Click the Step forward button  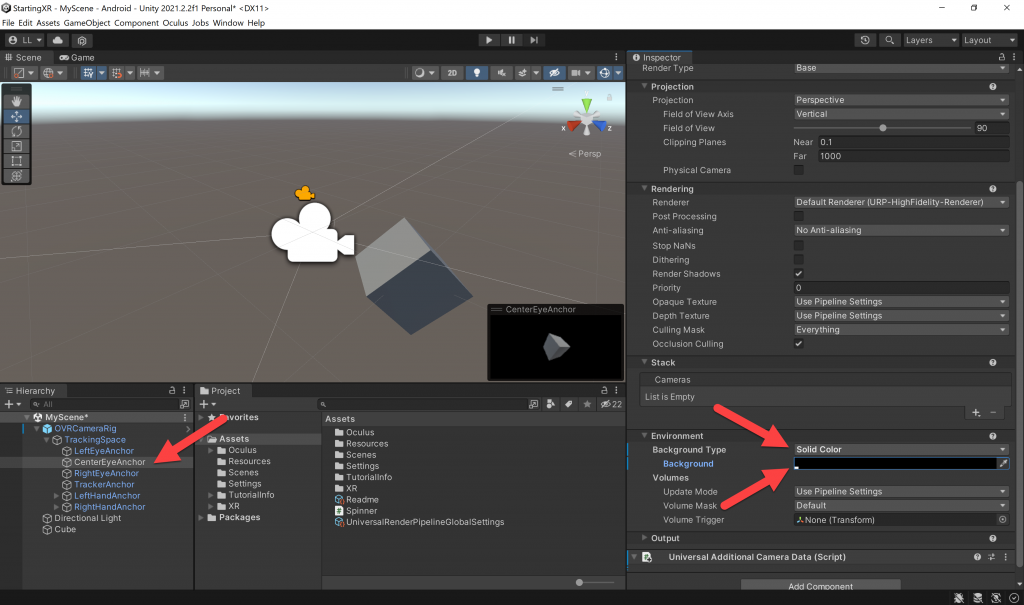534,40
